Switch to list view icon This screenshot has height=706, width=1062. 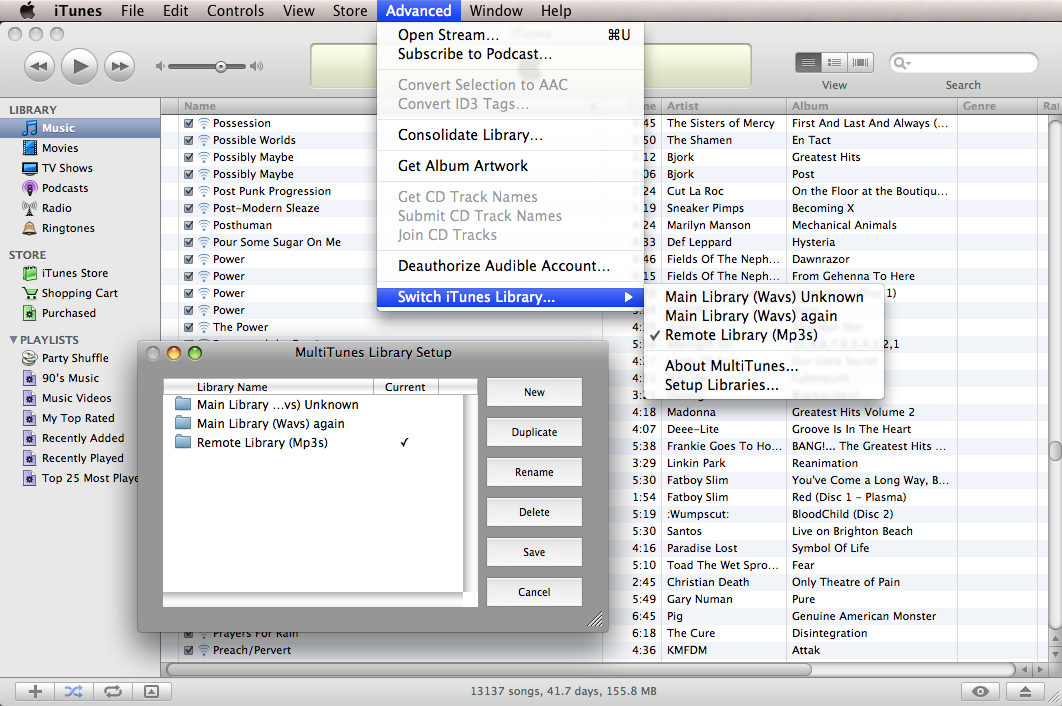click(x=808, y=63)
